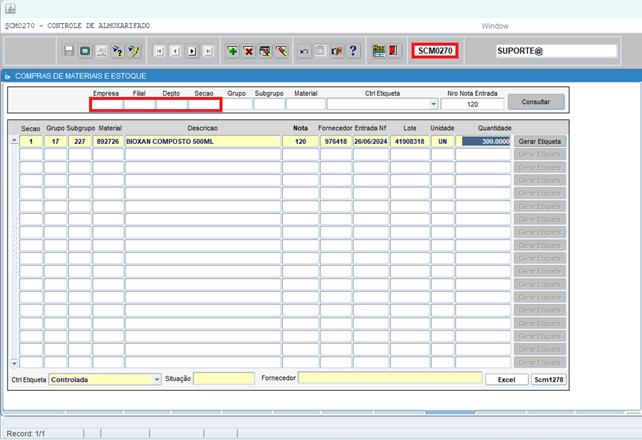Select Lote cell 41908318

[409, 141]
